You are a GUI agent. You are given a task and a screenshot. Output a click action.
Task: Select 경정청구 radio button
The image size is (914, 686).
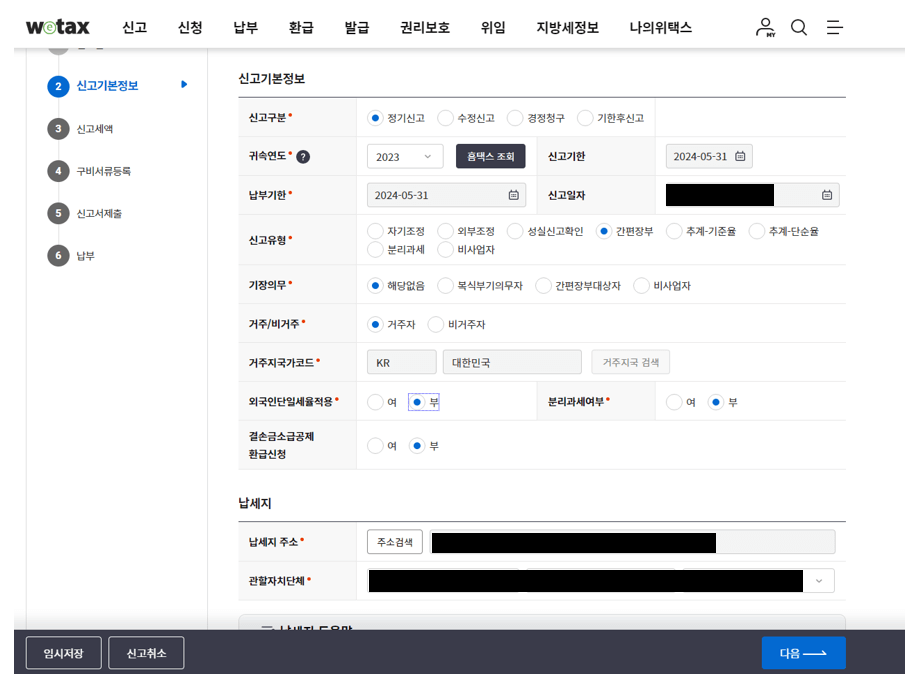[x=515, y=118]
